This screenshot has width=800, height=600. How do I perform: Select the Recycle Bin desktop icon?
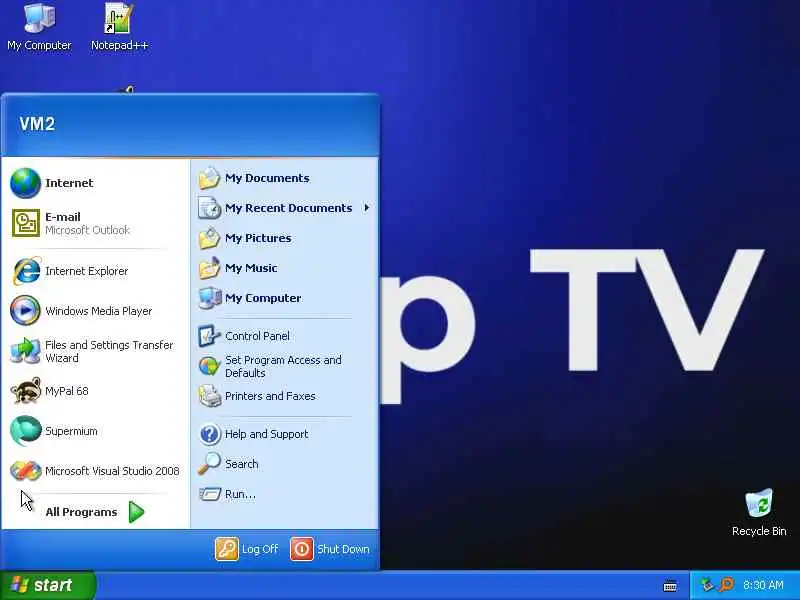pos(759,503)
